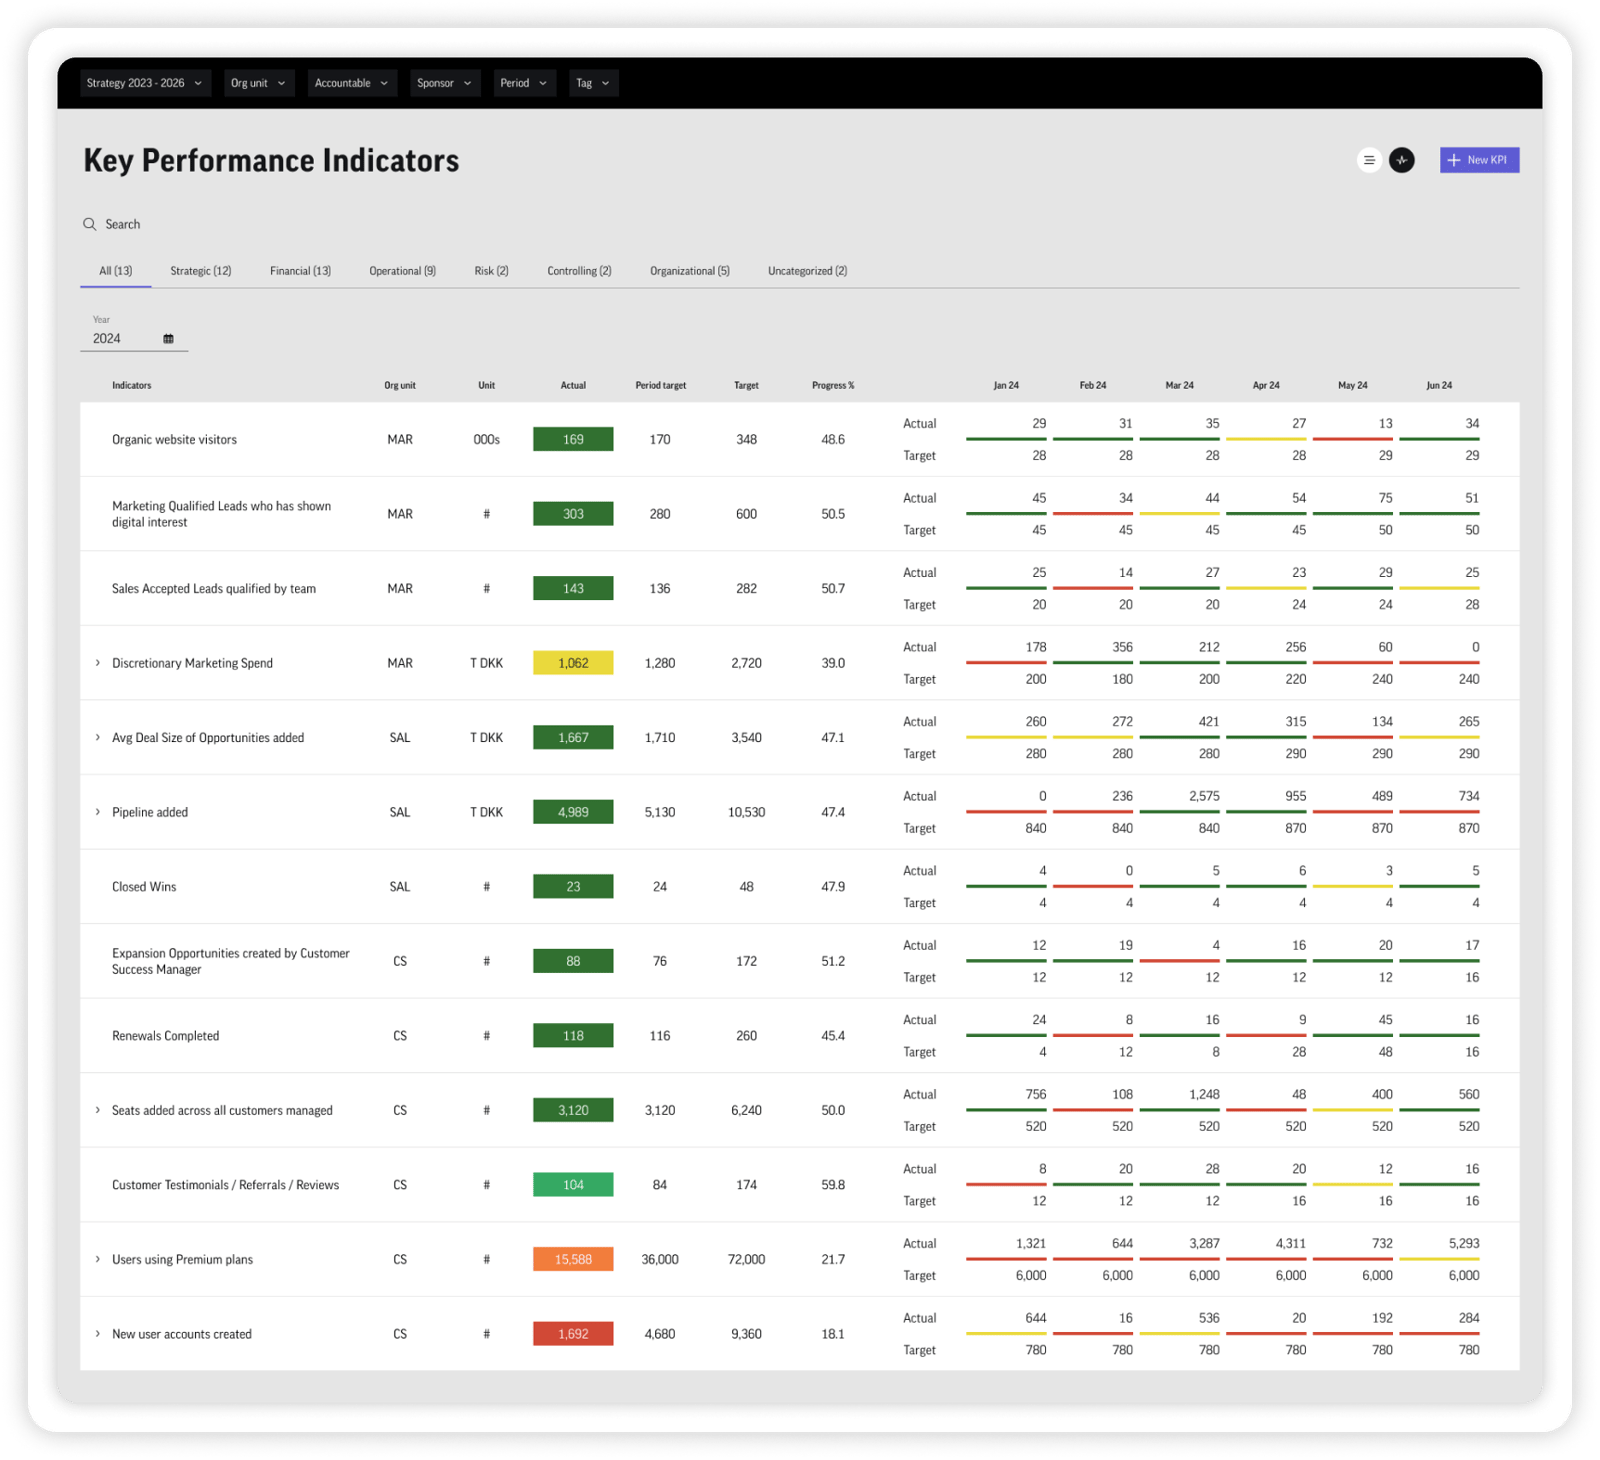Switch to chart view icon
The height and width of the screenshot is (1460, 1600).
(1402, 160)
